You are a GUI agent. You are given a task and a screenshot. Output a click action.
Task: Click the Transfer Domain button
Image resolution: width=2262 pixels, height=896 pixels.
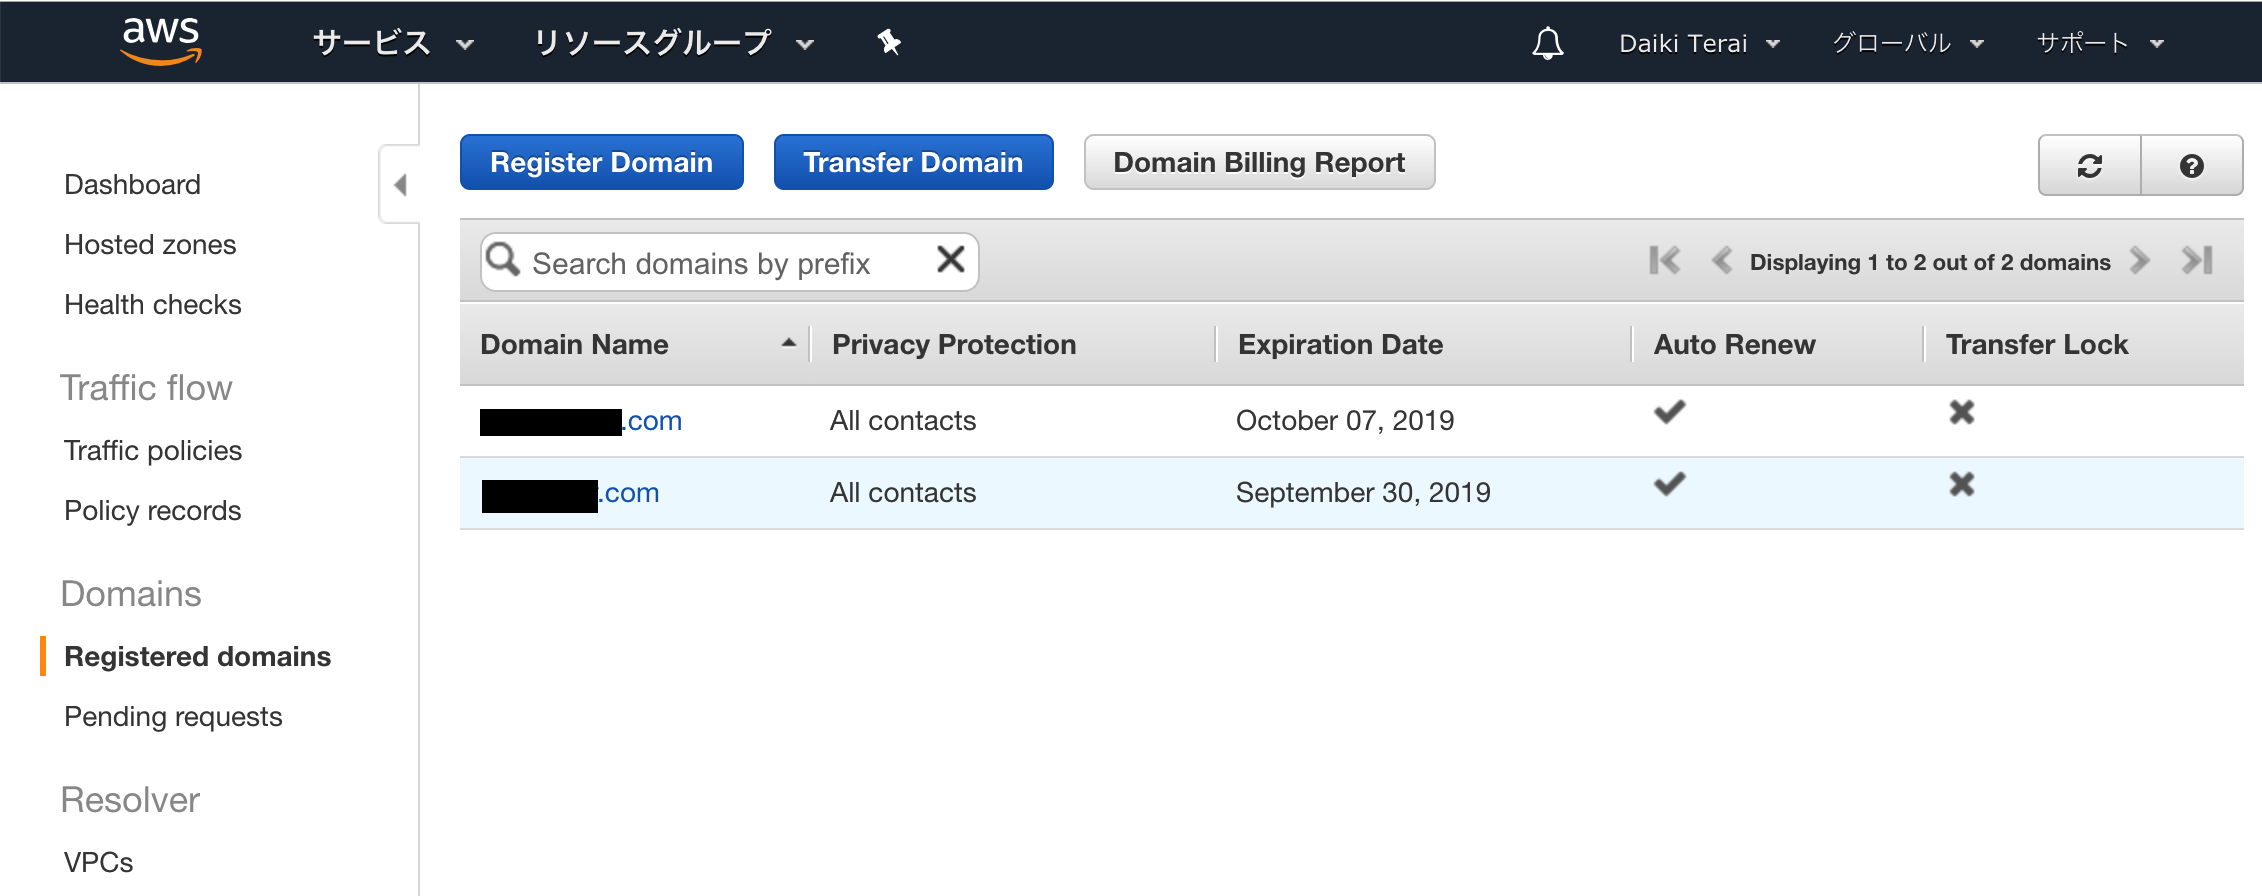[913, 162]
